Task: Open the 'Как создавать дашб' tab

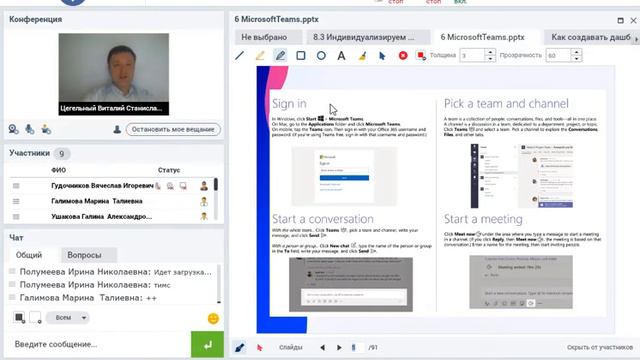Action: pyautogui.click(x=591, y=37)
